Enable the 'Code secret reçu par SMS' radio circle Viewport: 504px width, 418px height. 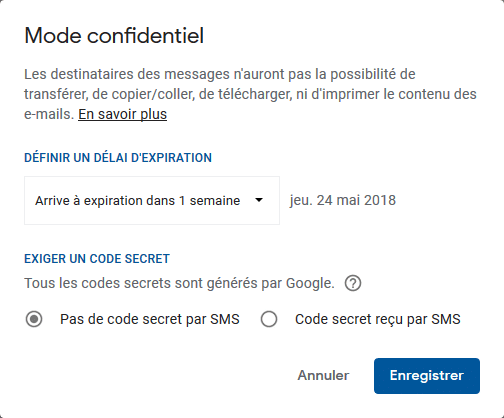click(269, 319)
